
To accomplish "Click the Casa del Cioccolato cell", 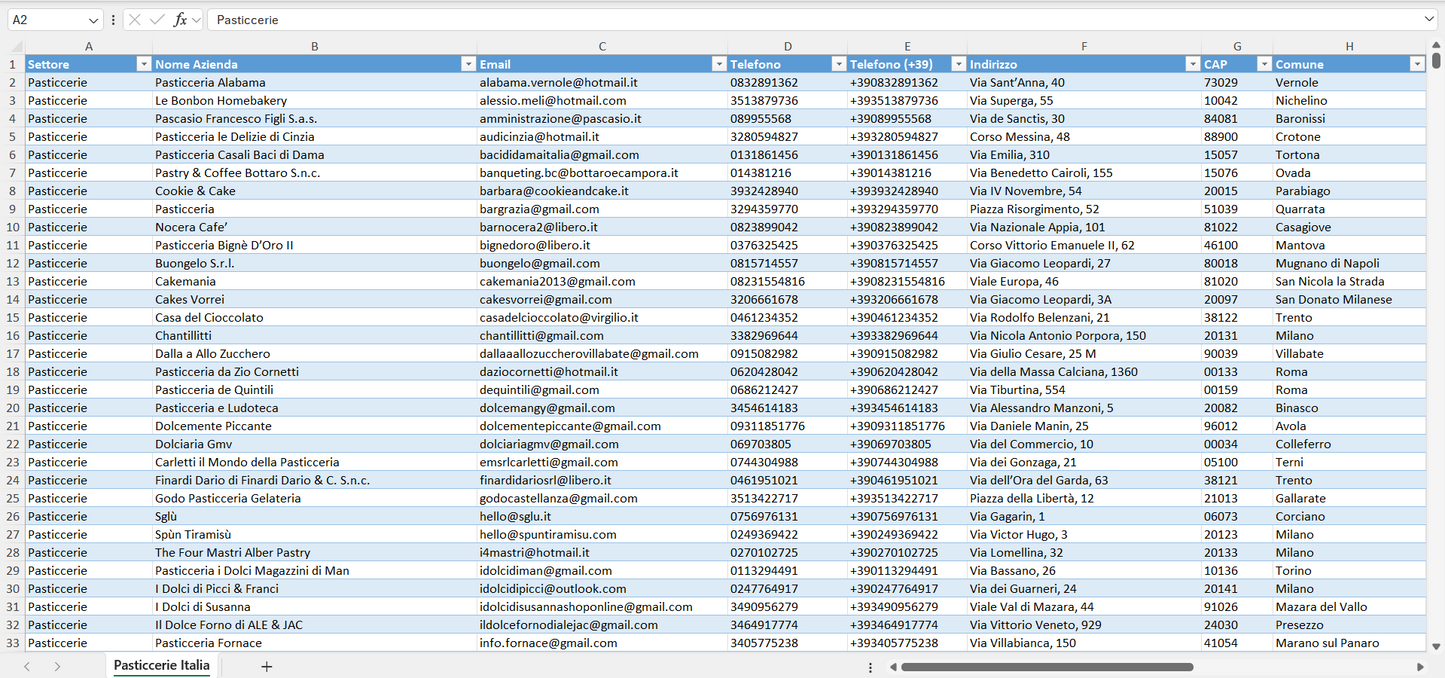I will (315, 317).
